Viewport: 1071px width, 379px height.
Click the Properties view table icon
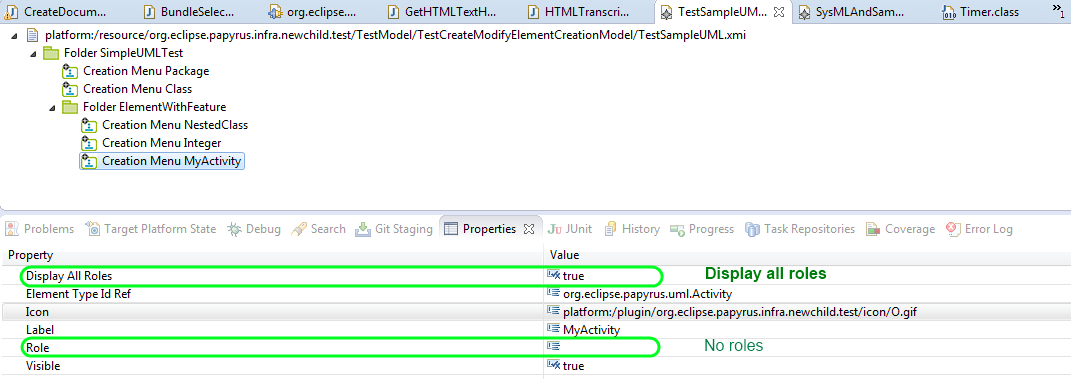[451, 229]
